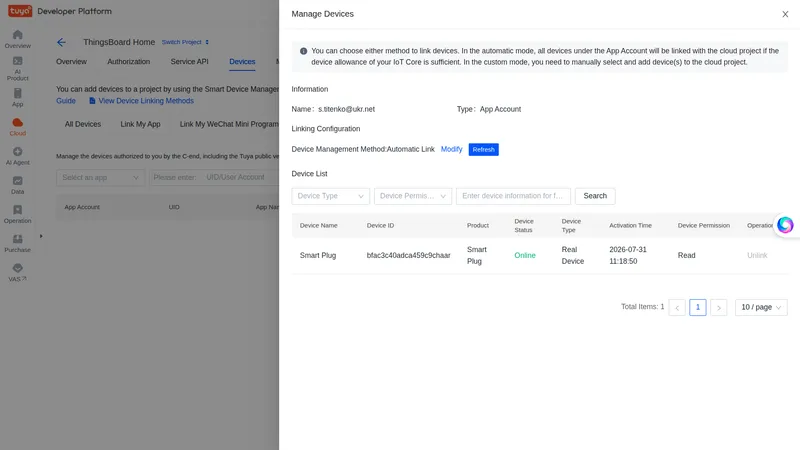This screenshot has height=450, width=800.
Task: Click the Device Name column header
Action: [318, 225]
